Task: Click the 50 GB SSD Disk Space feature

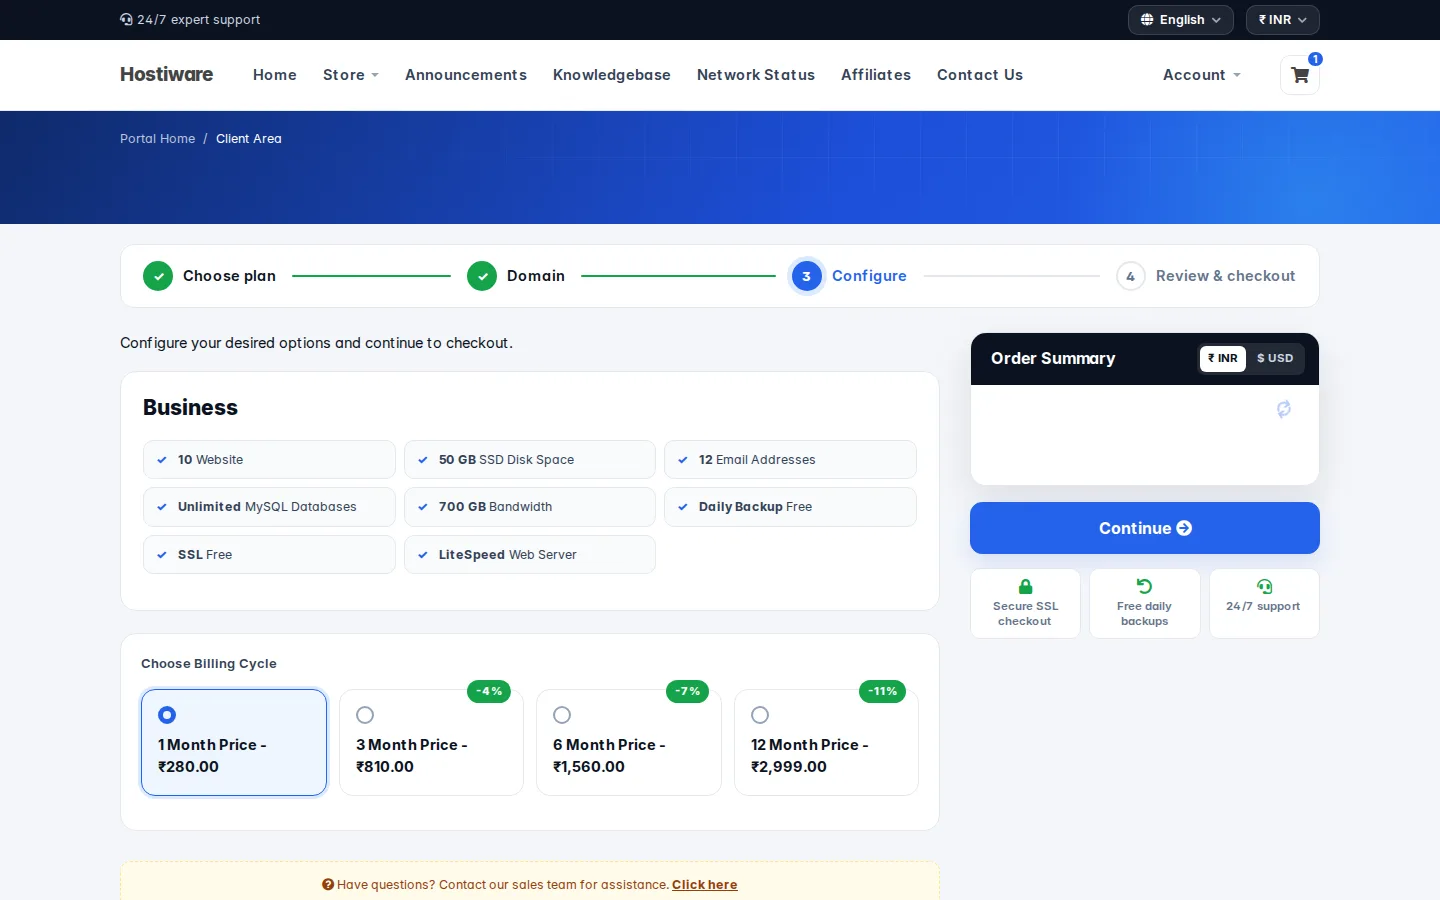Action: [530, 460]
